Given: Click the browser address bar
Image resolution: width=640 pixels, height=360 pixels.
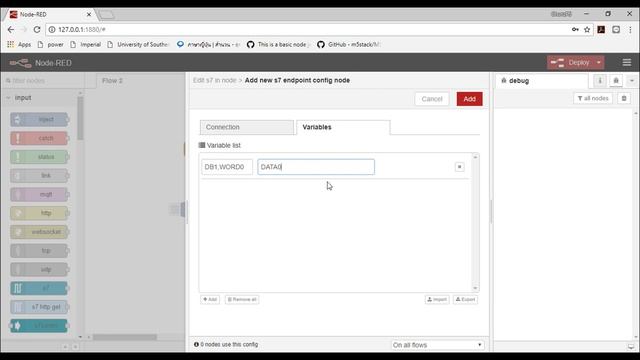Looking at the screenshot, I should (310, 29).
